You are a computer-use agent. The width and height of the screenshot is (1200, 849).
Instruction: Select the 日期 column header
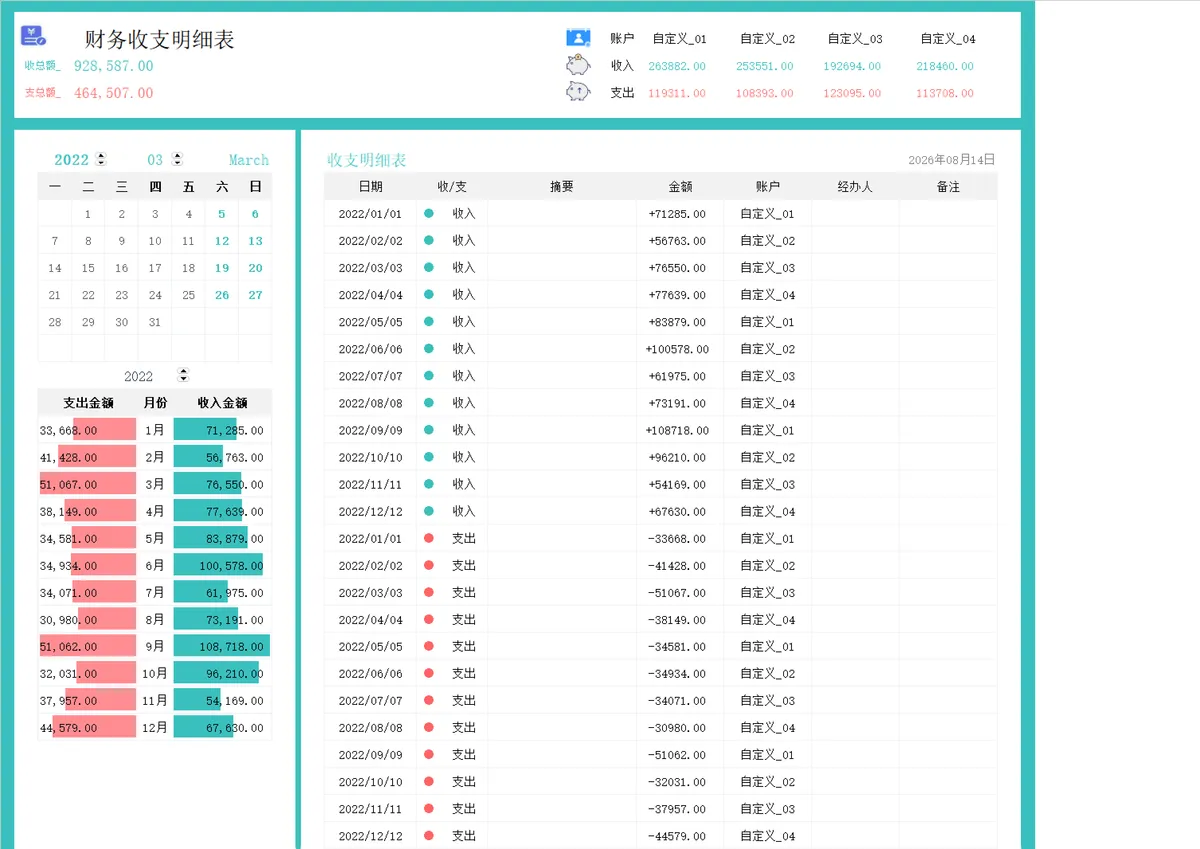[370, 186]
